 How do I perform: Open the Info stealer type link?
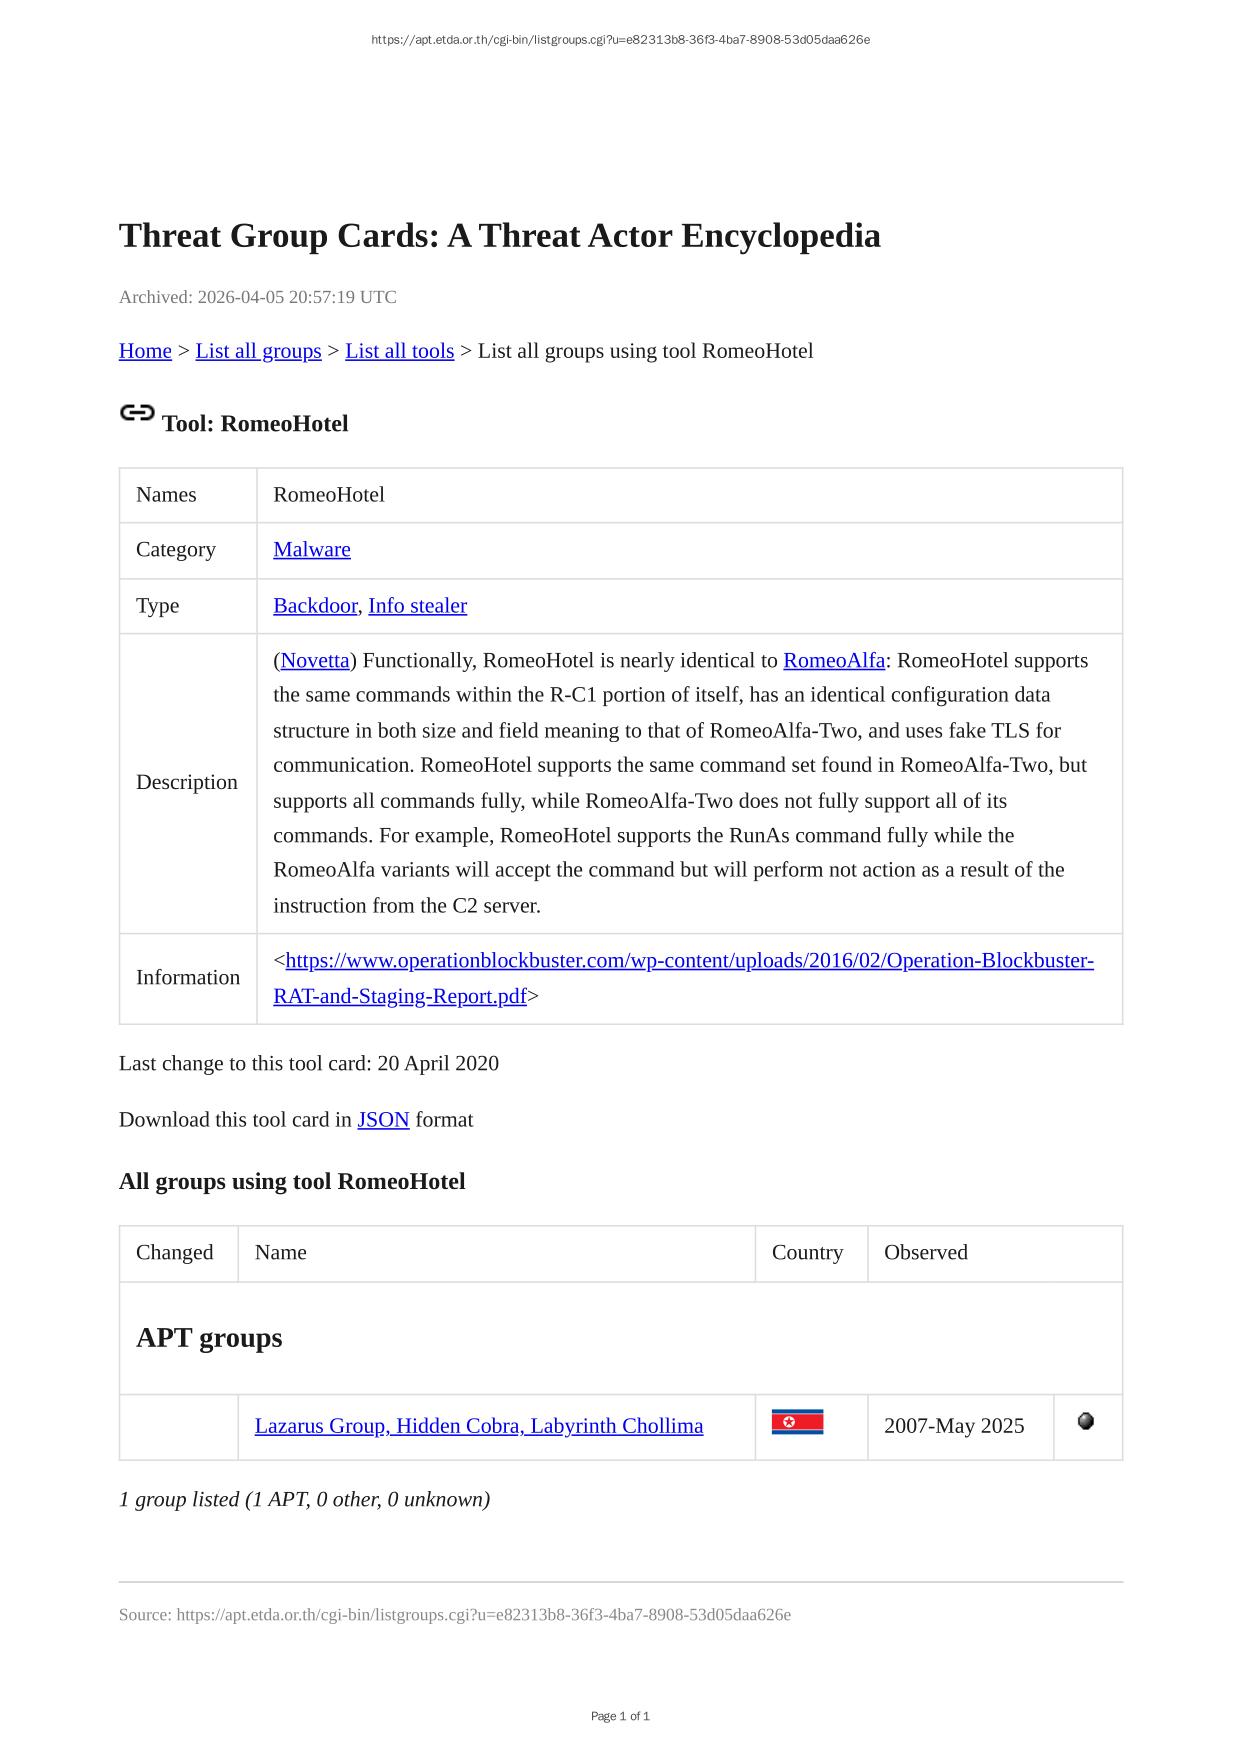417,605
